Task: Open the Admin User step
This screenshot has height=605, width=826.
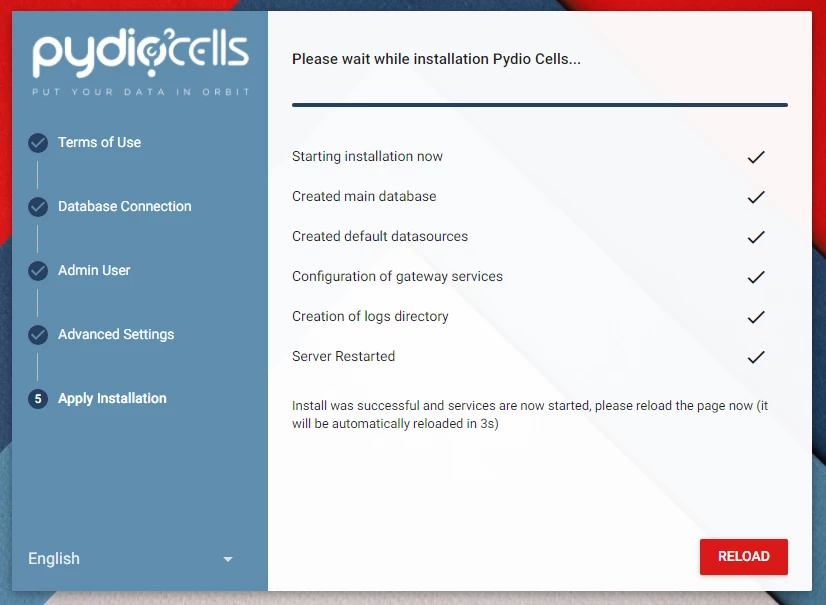Action: (94, 271)
